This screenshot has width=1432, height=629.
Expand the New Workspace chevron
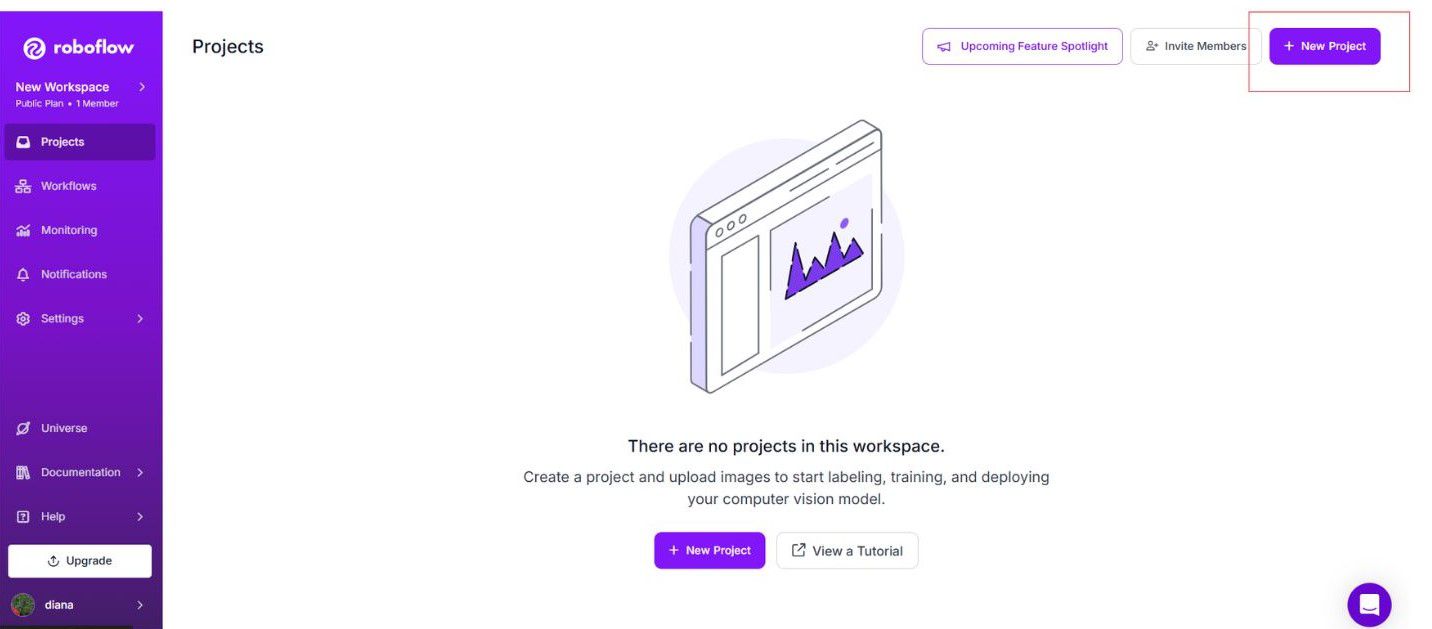click(142, 87)
